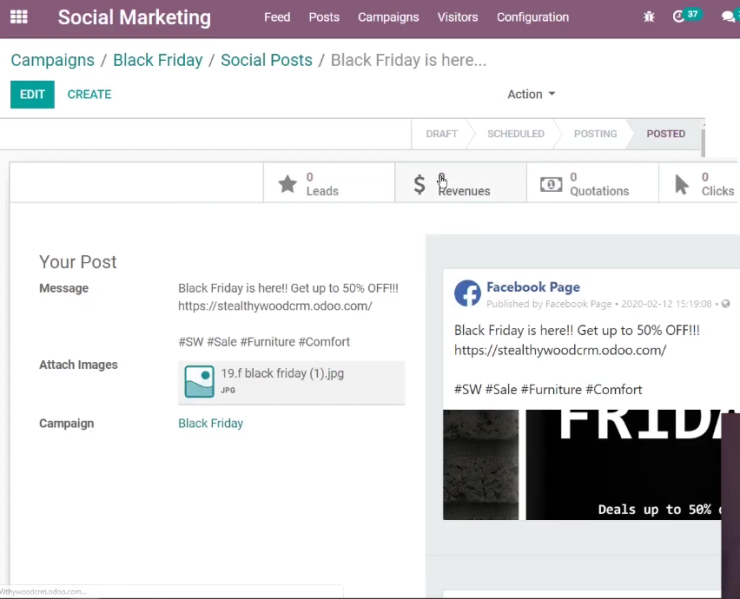Open the Action dropdown
This screenshot has width=740, height=599.
(x=531, y=94)
